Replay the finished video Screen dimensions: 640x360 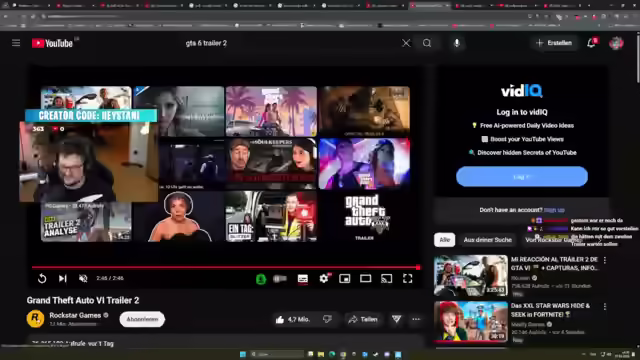pyautogui.click(x=42, y=278)
